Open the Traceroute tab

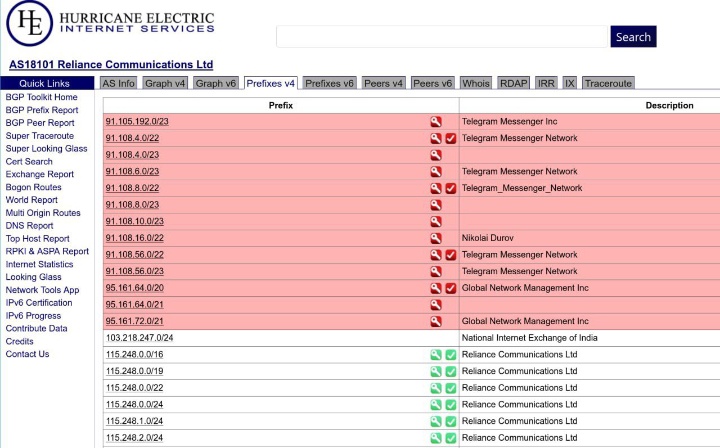pyautogui.click(x=608, y=83)
